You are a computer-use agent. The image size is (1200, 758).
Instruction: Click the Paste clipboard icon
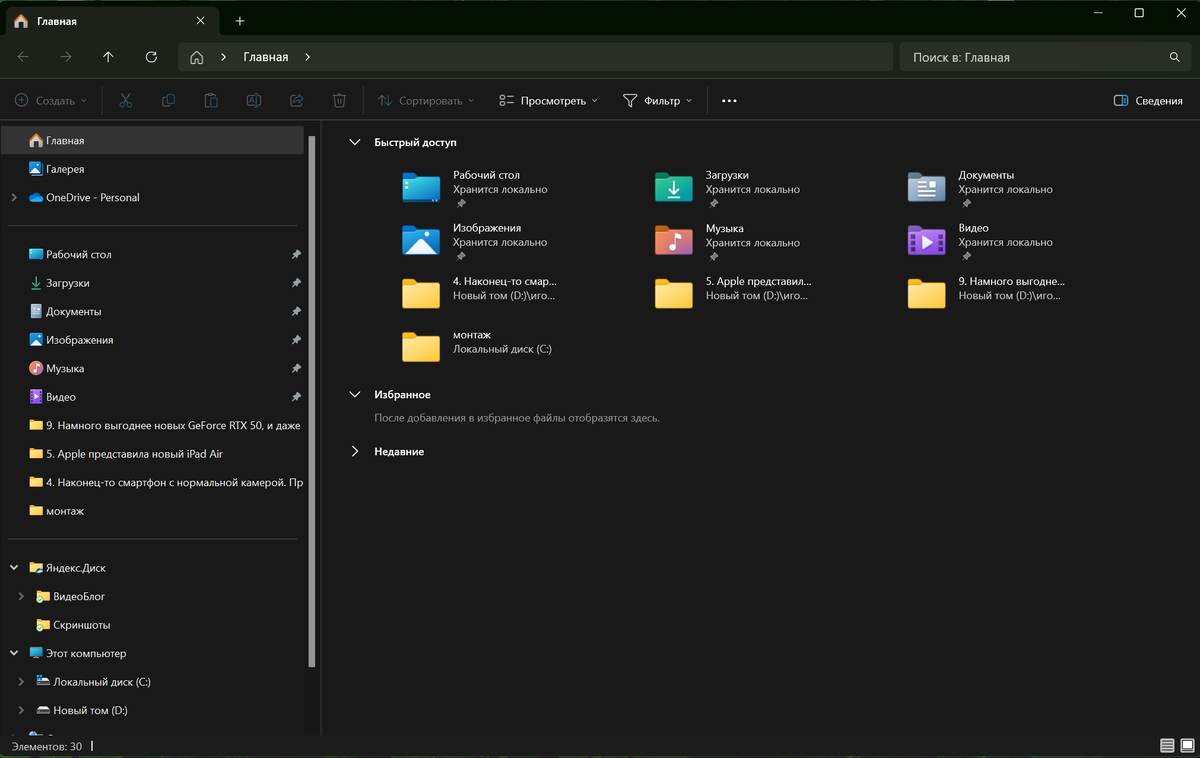pos(211,101)
